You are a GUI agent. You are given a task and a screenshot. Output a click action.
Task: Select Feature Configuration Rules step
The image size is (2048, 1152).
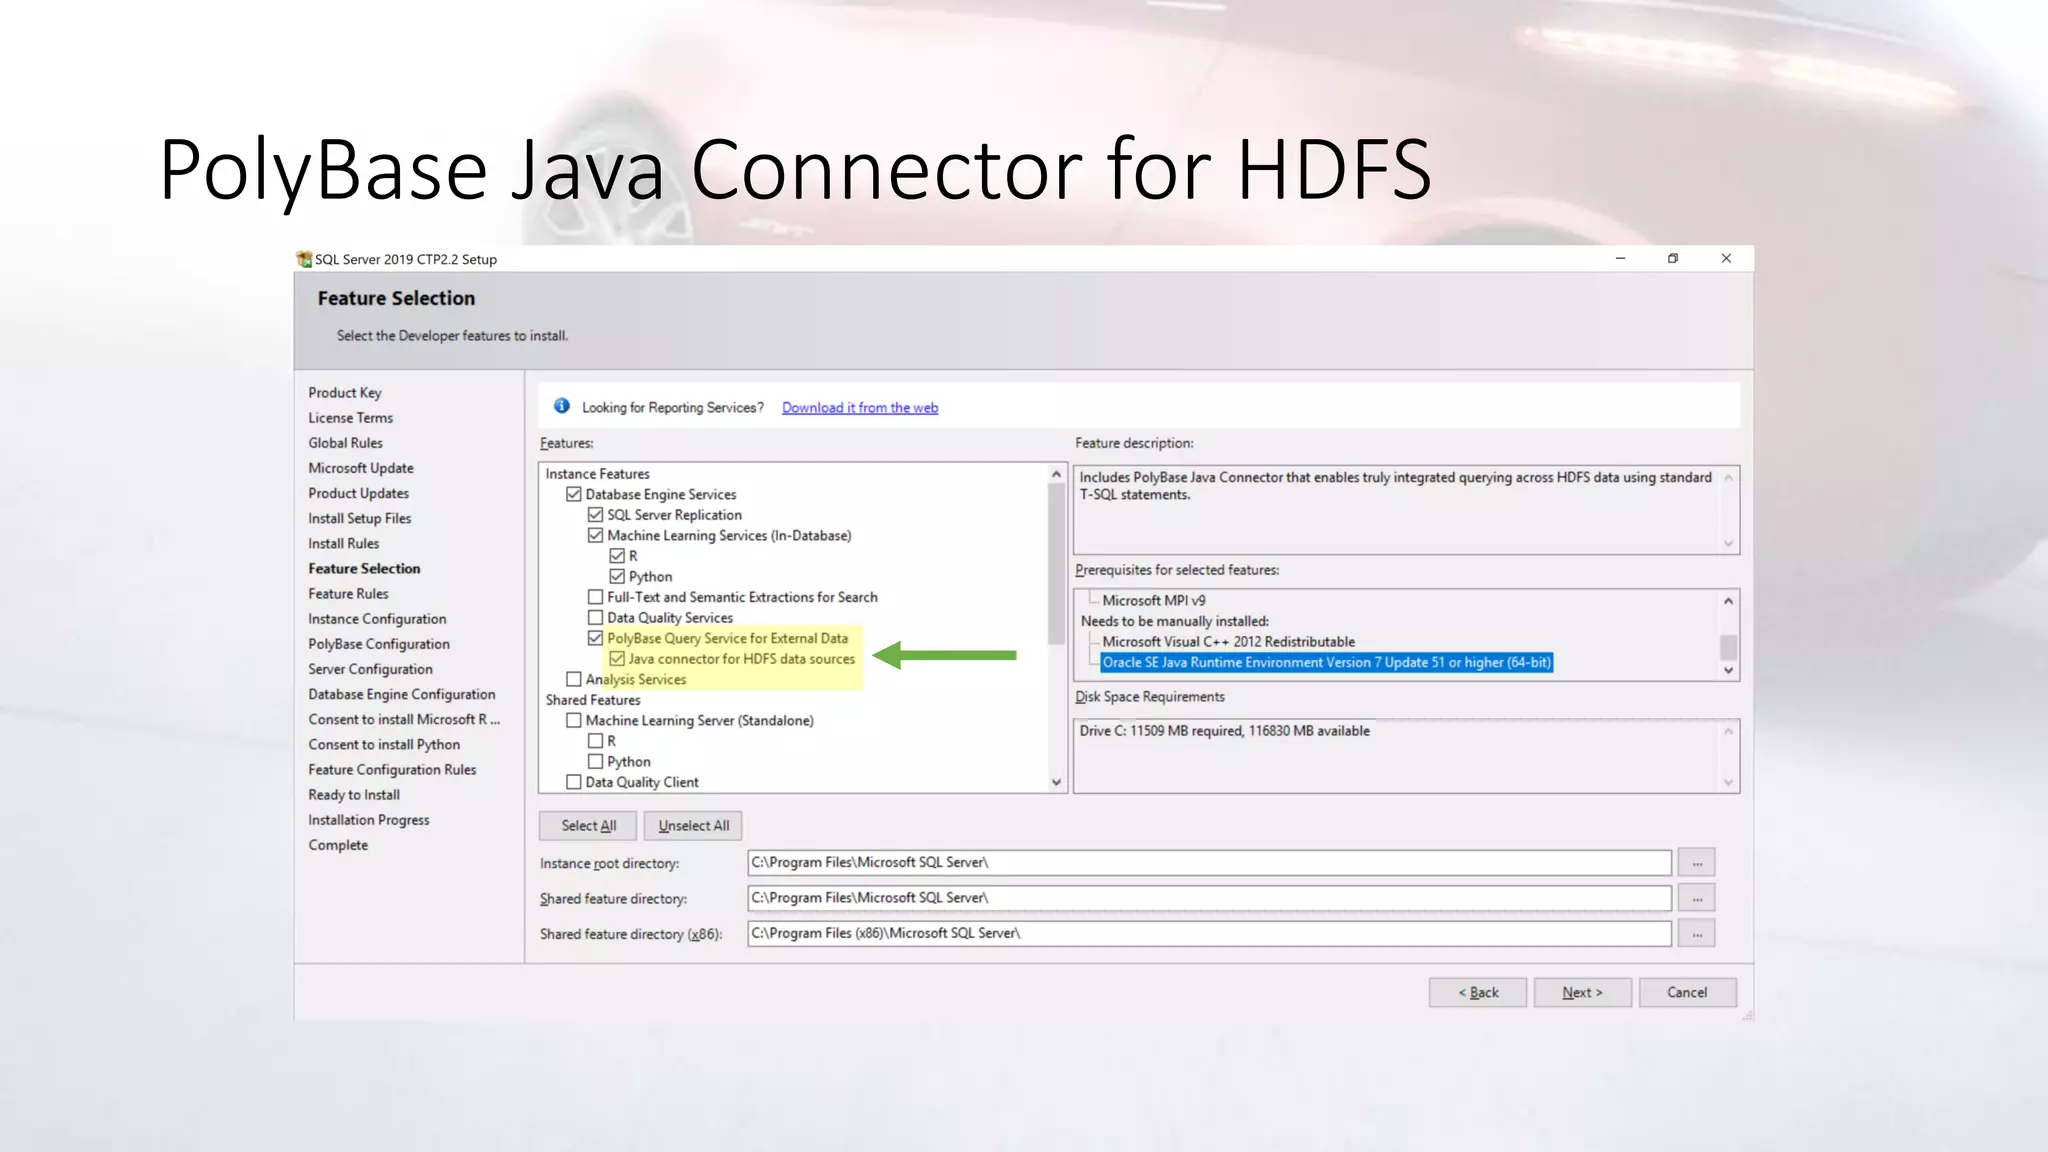392,769
